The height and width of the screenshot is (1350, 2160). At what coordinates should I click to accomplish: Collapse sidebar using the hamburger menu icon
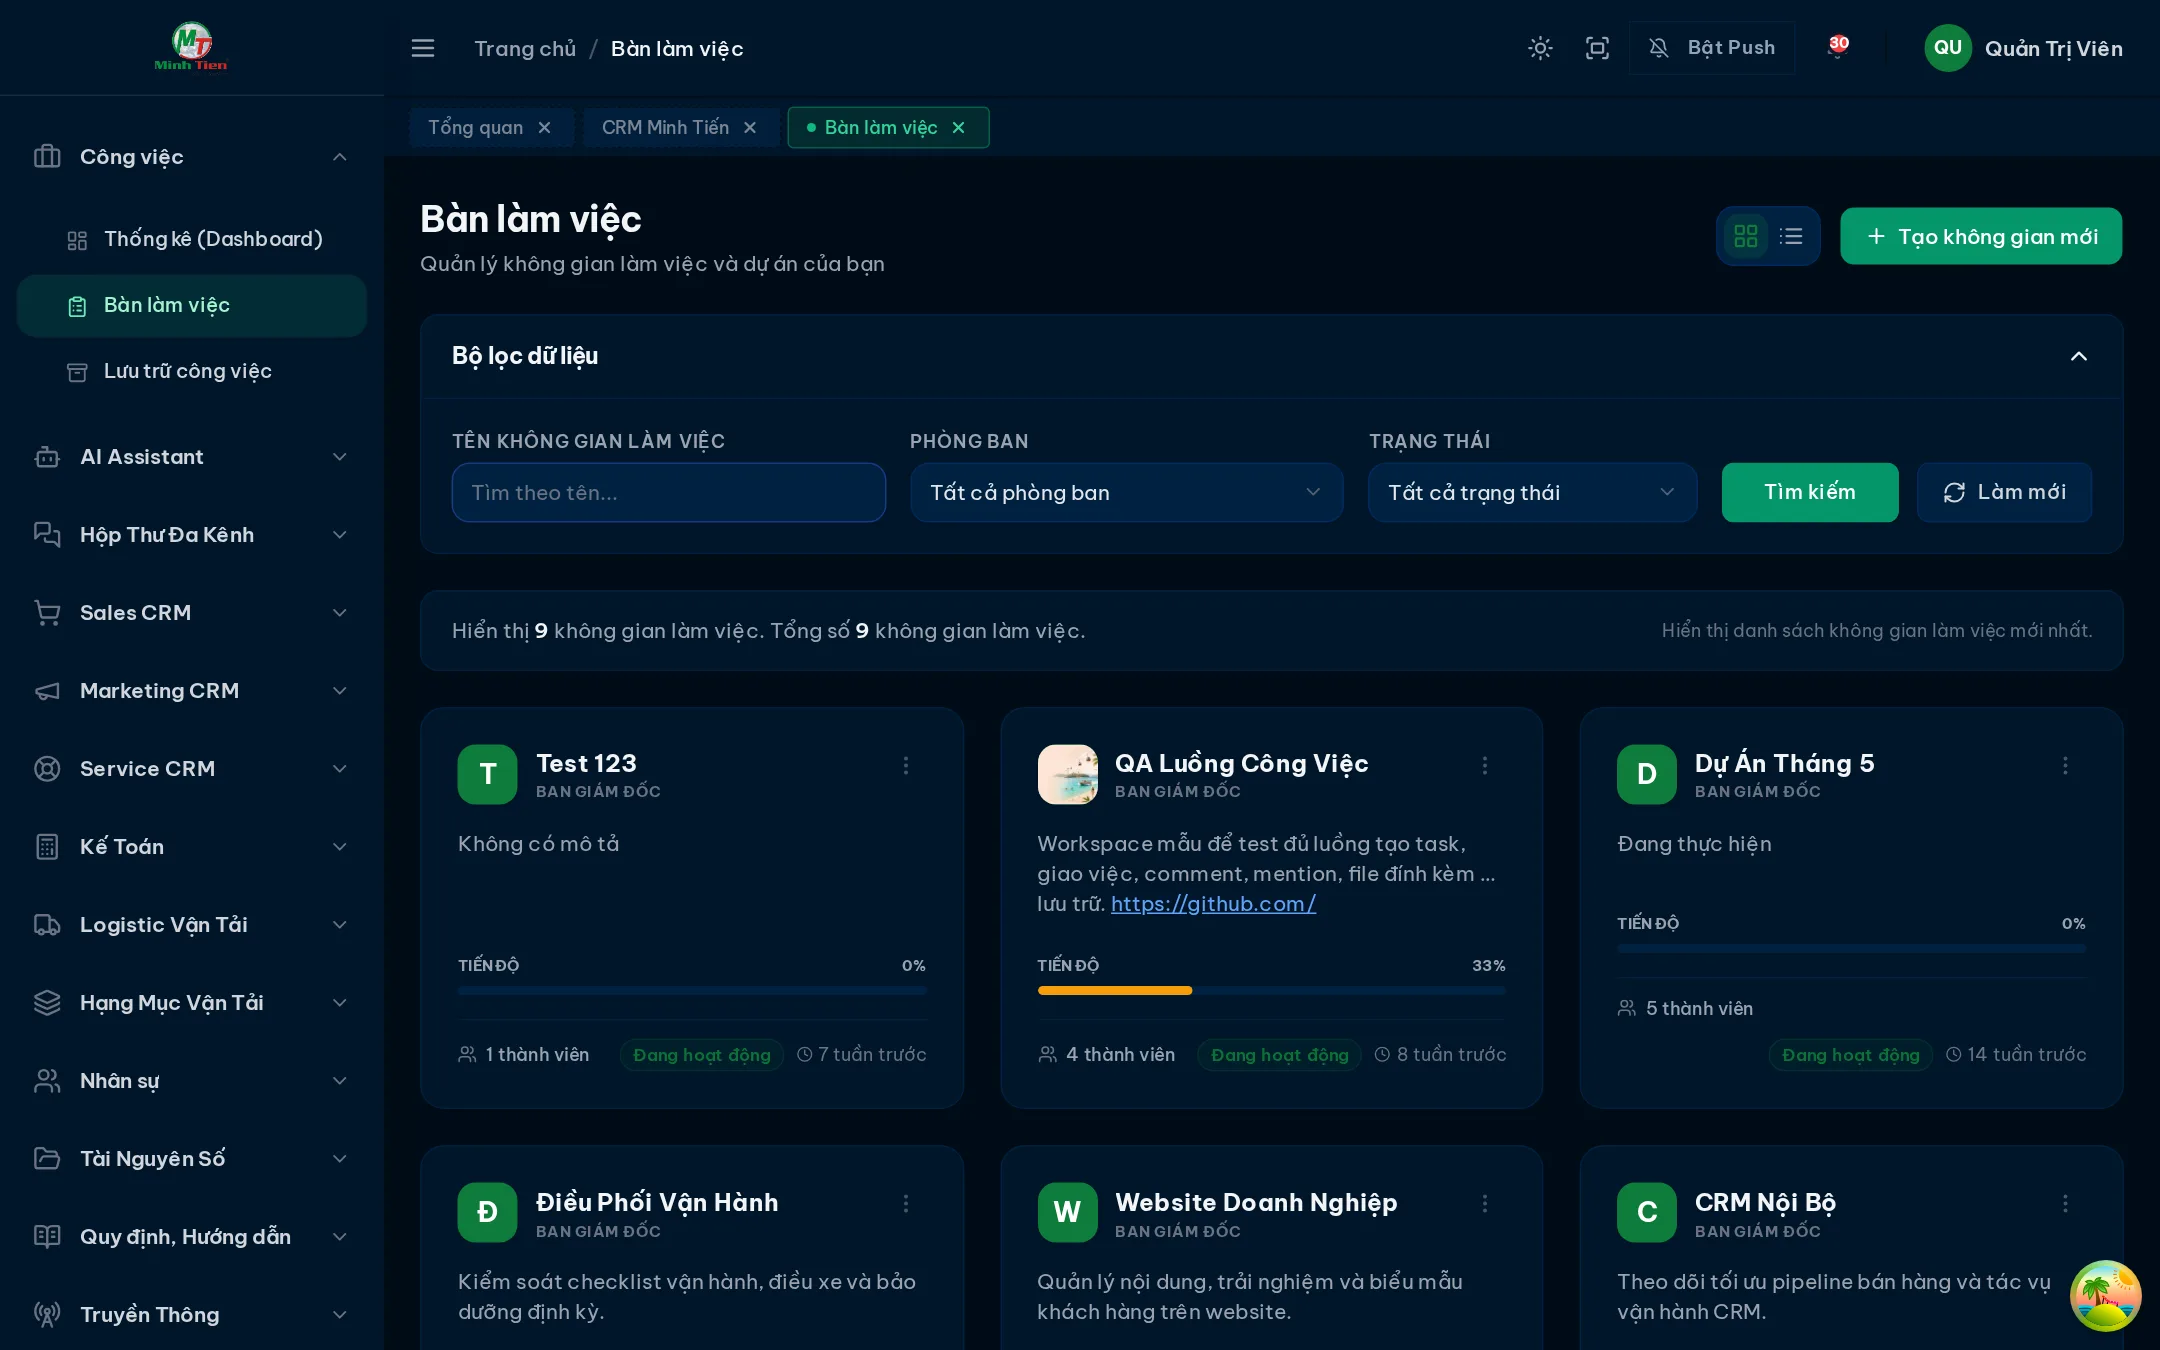[x=423, y=48]
